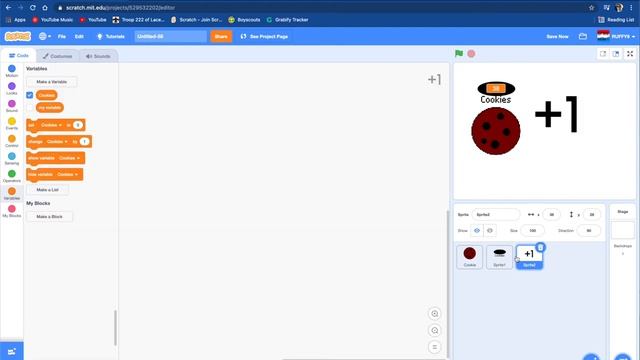Reset workspace zoom with equals icon
This screenshot has width=640, height=360.
(x=435, y=347)
